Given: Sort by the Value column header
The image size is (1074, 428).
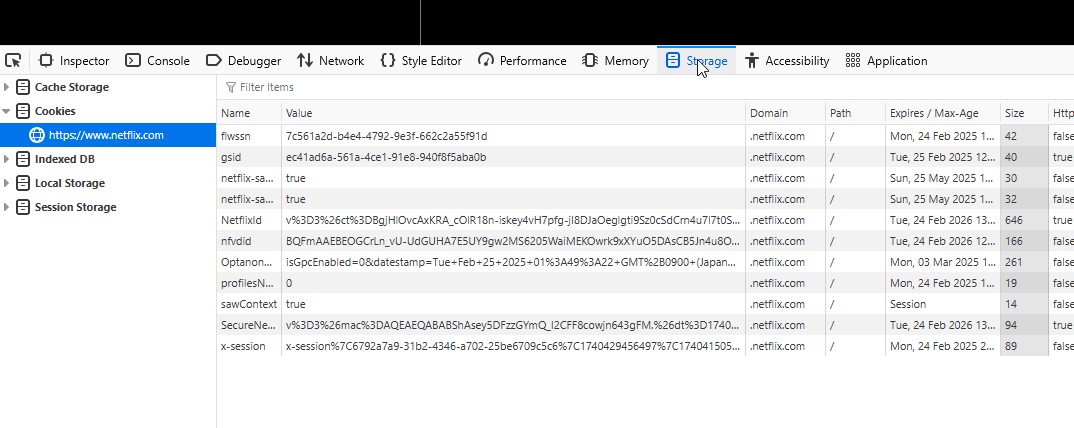Looking at the screenshot, I should coord(513,113).
